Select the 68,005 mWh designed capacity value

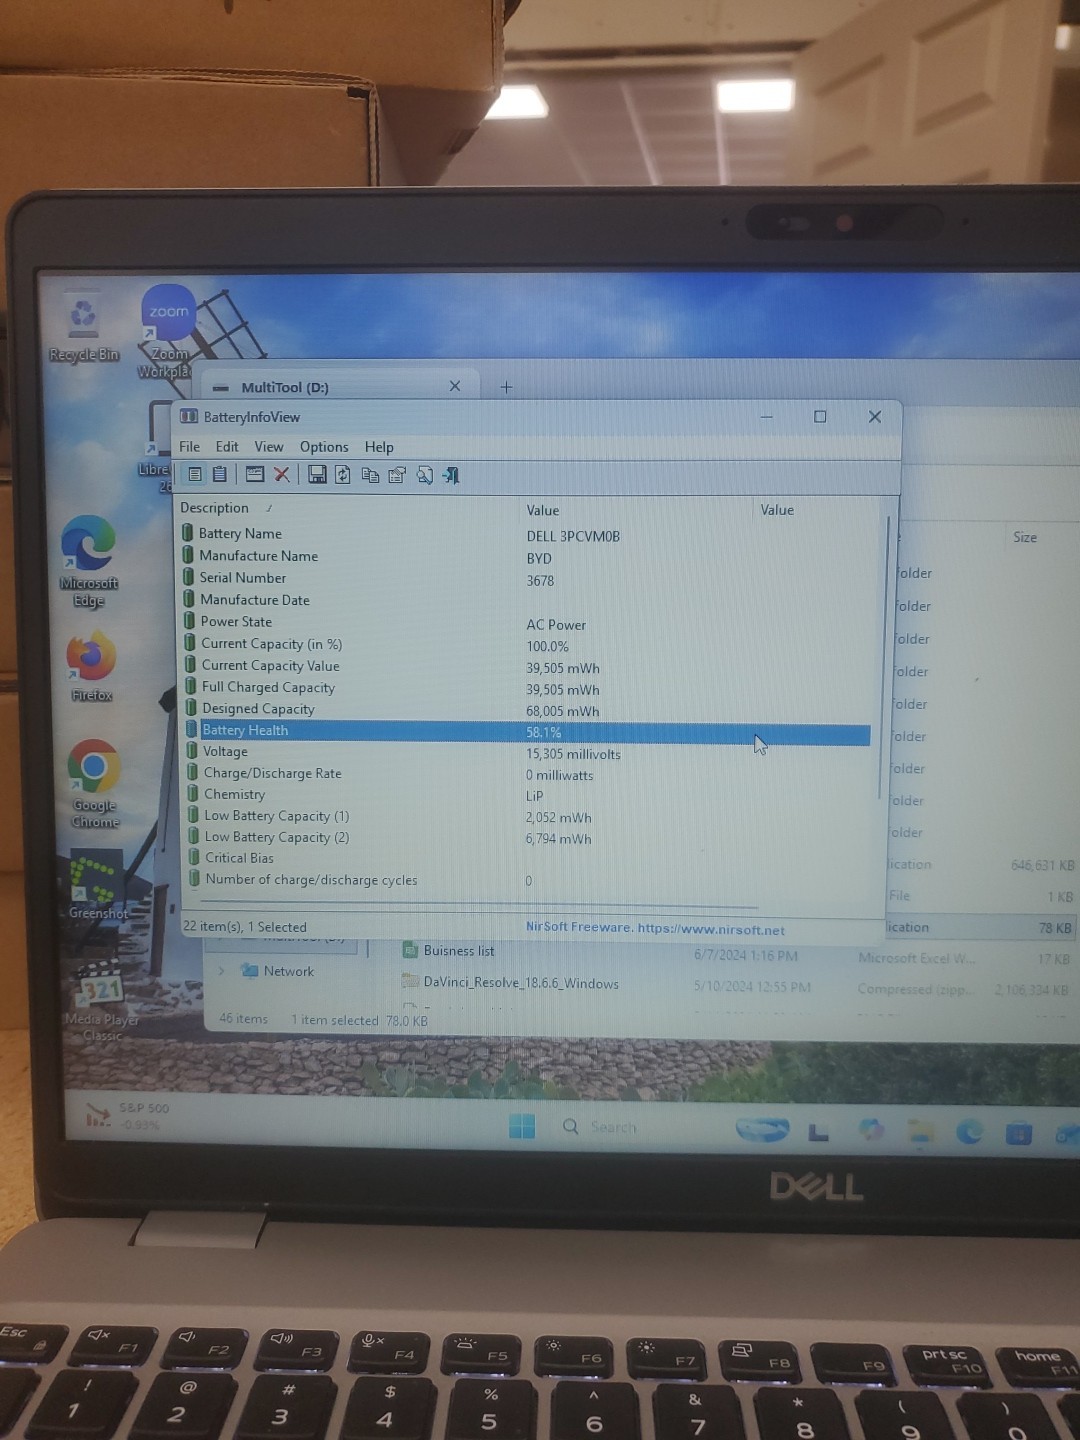[x=563, y=711]
